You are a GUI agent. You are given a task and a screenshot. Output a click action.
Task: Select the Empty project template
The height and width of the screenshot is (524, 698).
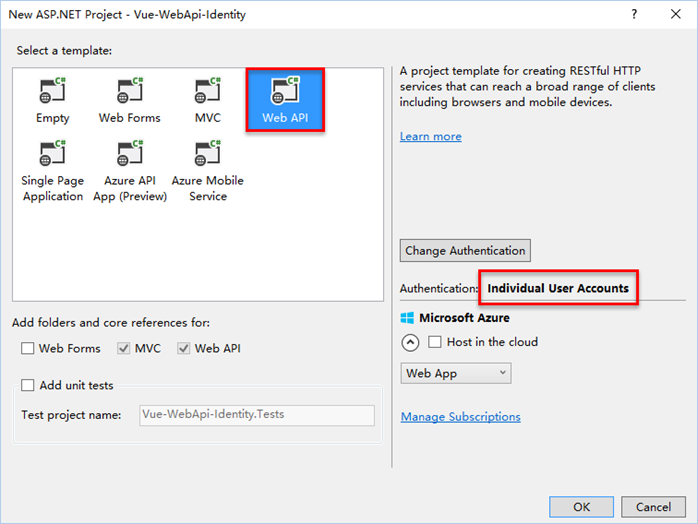(x=53, y=101)
